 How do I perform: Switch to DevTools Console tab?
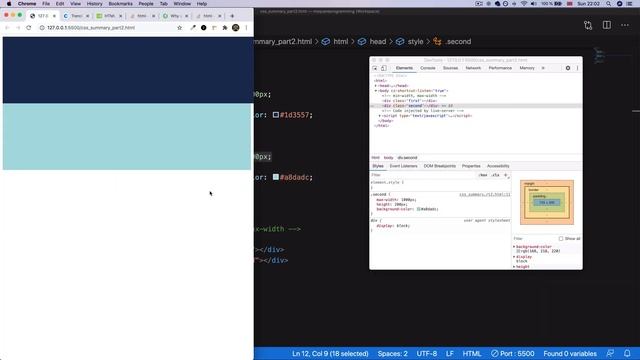point(428,68)
